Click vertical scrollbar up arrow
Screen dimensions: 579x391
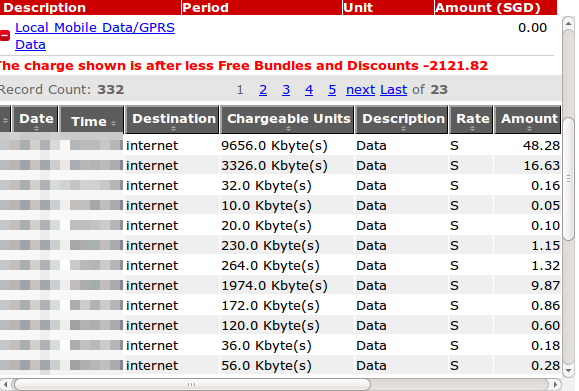[569, 24]
